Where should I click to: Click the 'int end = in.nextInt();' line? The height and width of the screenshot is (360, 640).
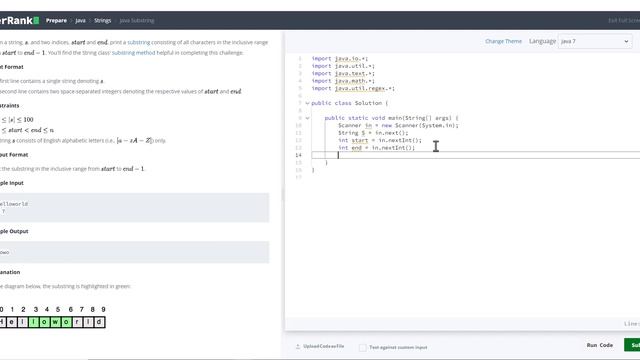[376, 148]
